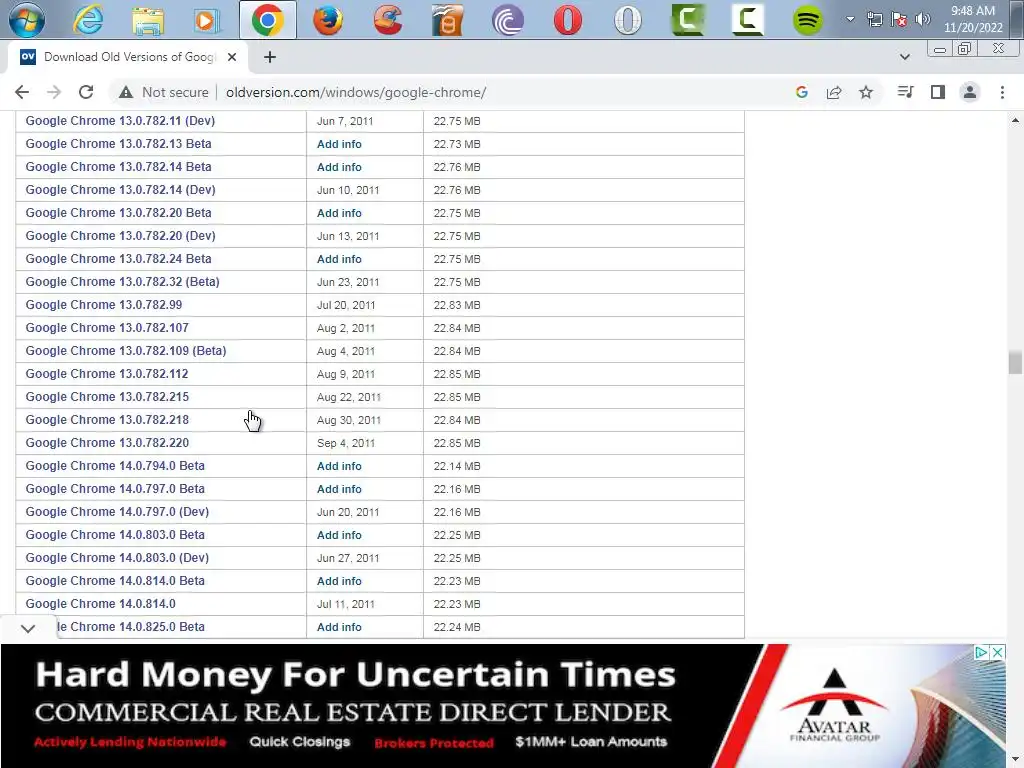
Task: Open Google Chrome 13.0.782.11 (Dev) link
Action: (x=120, y=121)
